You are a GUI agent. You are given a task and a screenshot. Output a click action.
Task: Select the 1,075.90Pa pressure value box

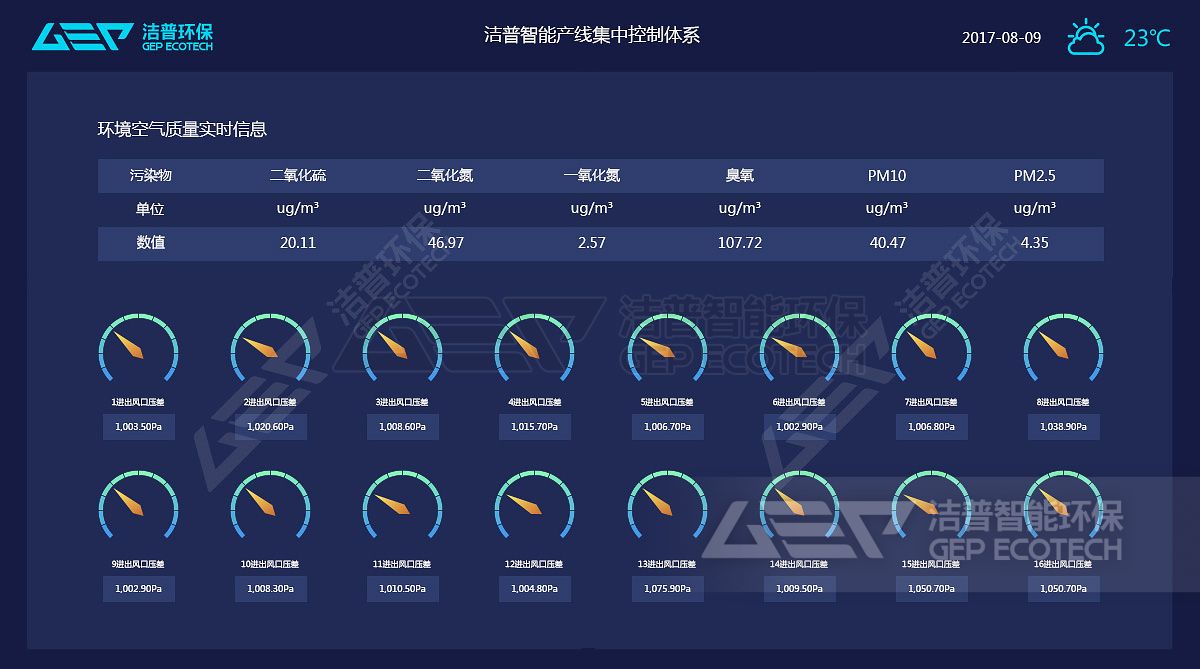(x=666, y=589)
